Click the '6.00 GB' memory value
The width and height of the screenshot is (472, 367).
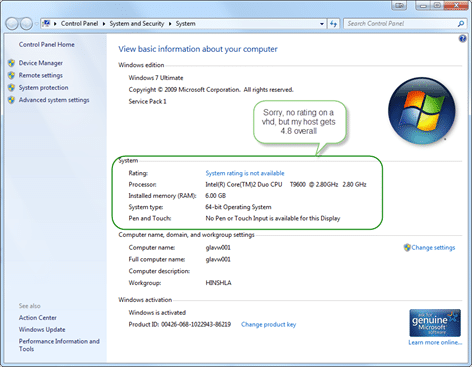click(x=216, y=196)
